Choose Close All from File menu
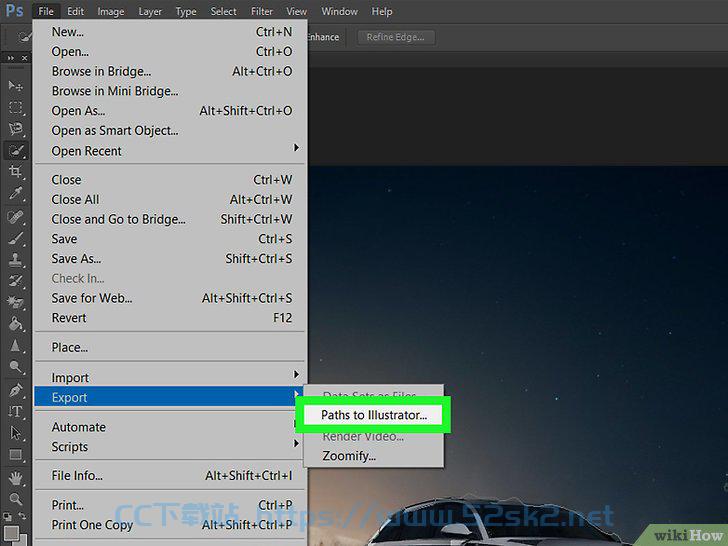The width and height of the screenshot is (728, 546). [170, 199]
